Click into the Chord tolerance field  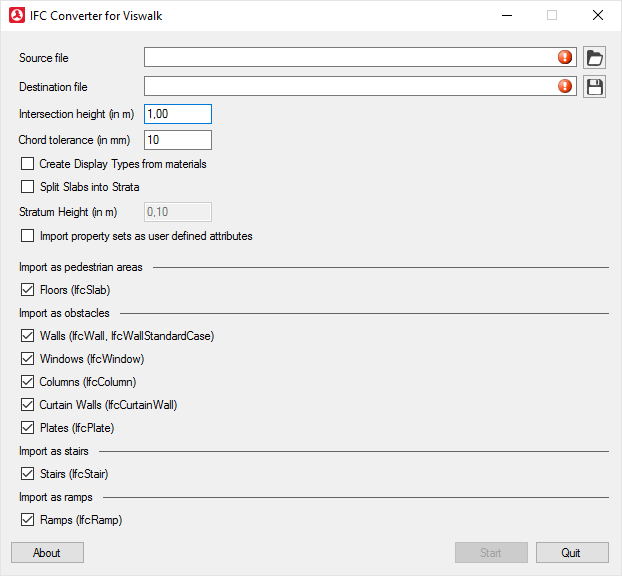click(x=178, y=140)
